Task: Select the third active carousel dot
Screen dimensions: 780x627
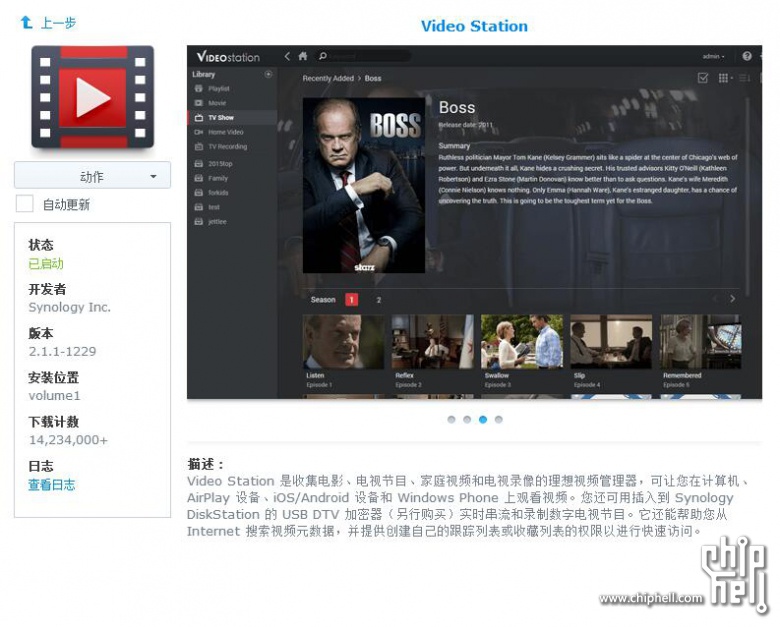Action: coord(483,419)
